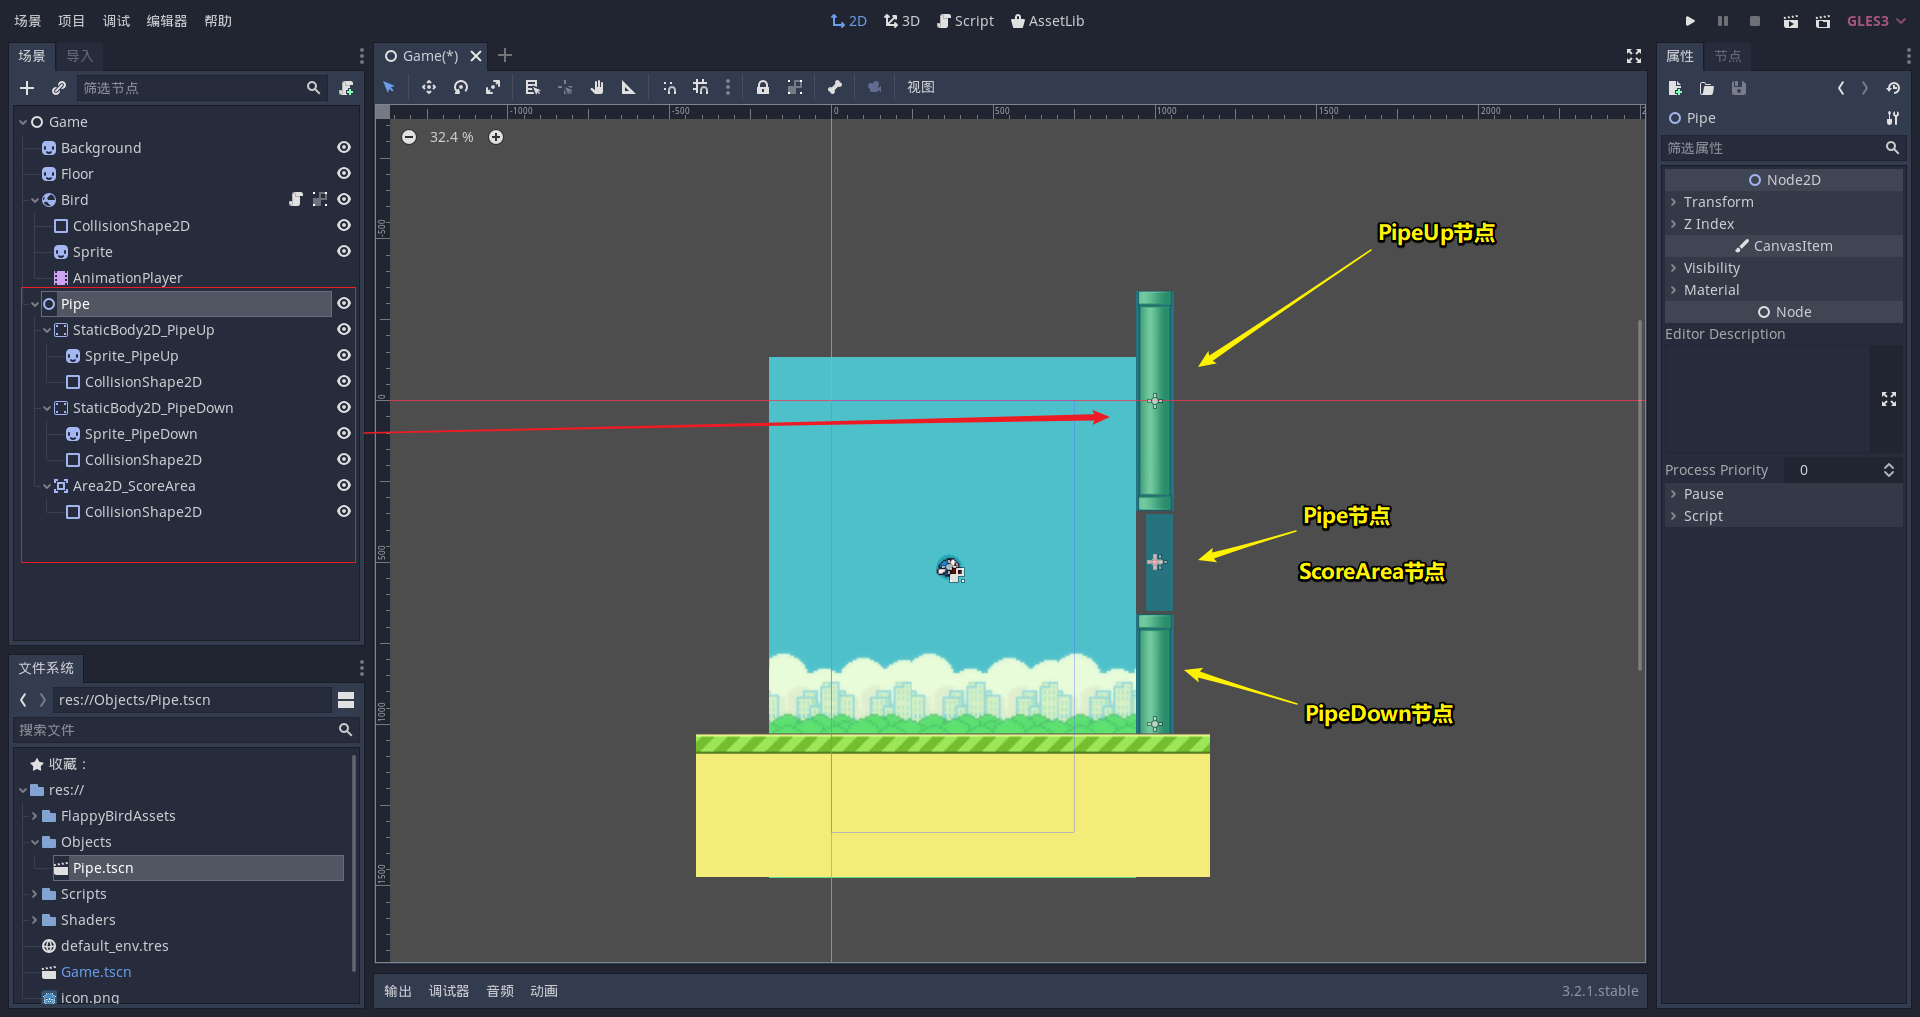Toggle smart snapping in viewport toolbar
This screenshot has width=1920, height=1017.
(670, 88)
